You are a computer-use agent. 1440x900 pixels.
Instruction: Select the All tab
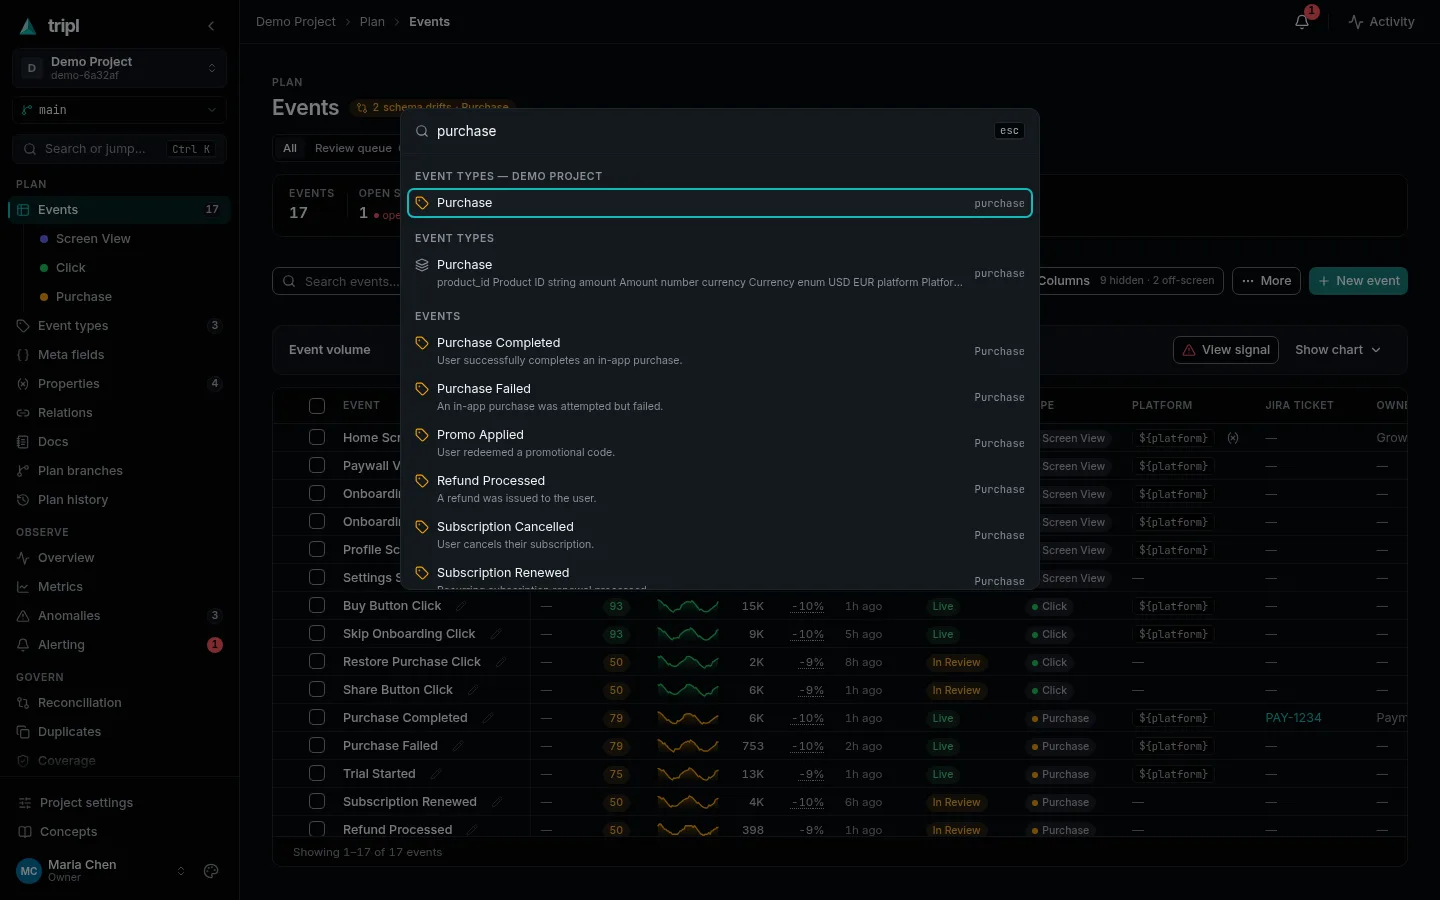pyautogui.click(x=290, y=148)
